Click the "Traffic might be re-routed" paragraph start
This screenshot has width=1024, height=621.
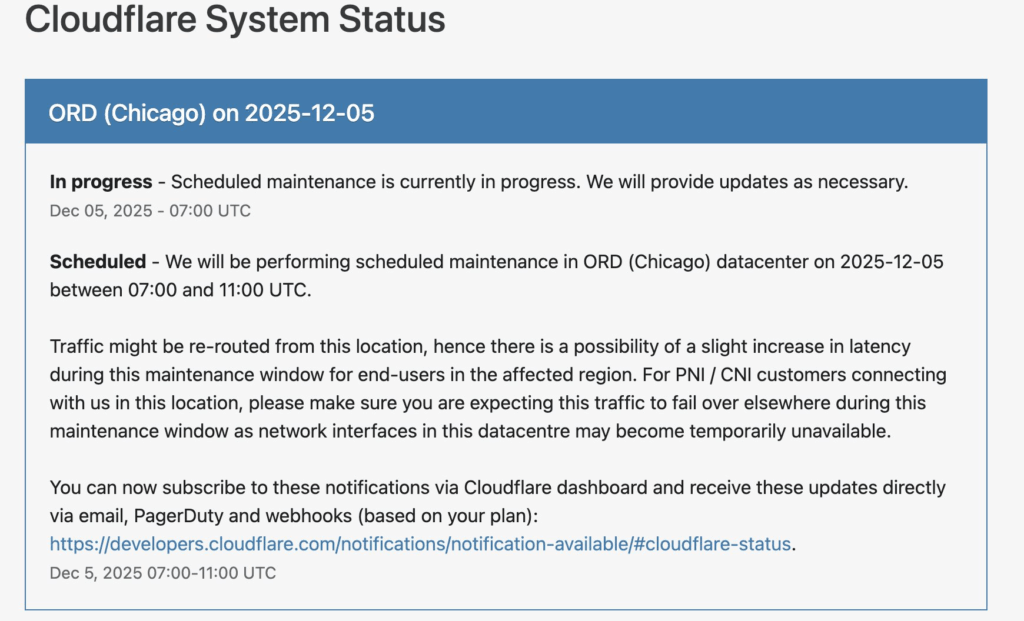150,347
